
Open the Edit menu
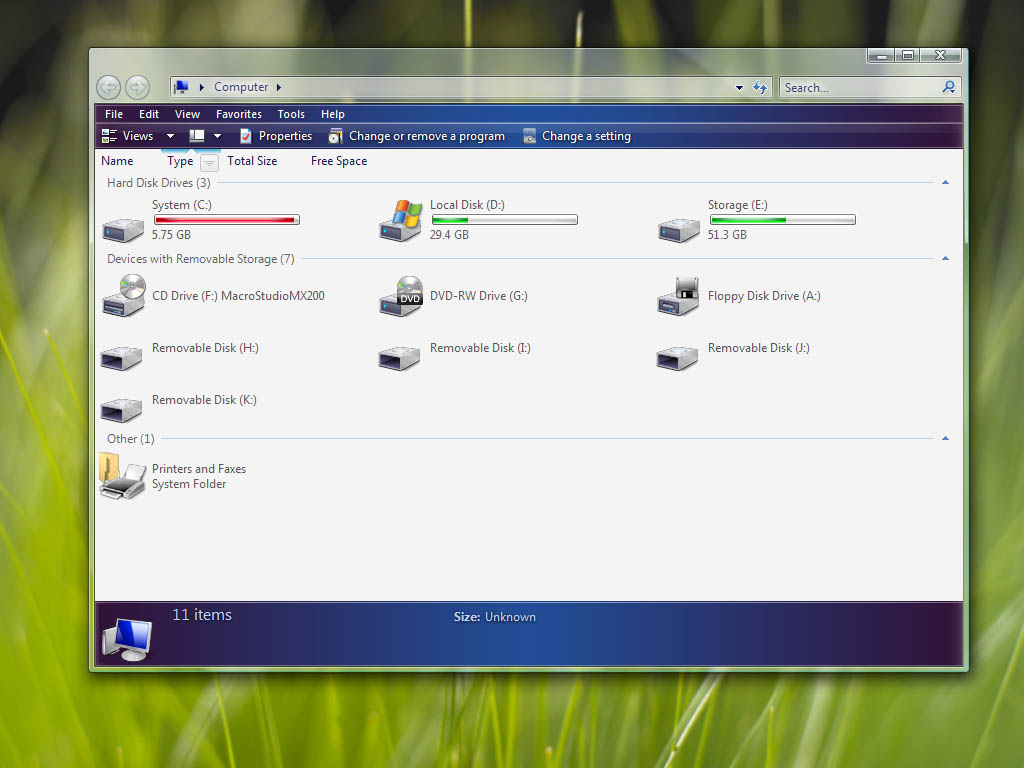tap(149, 114)
